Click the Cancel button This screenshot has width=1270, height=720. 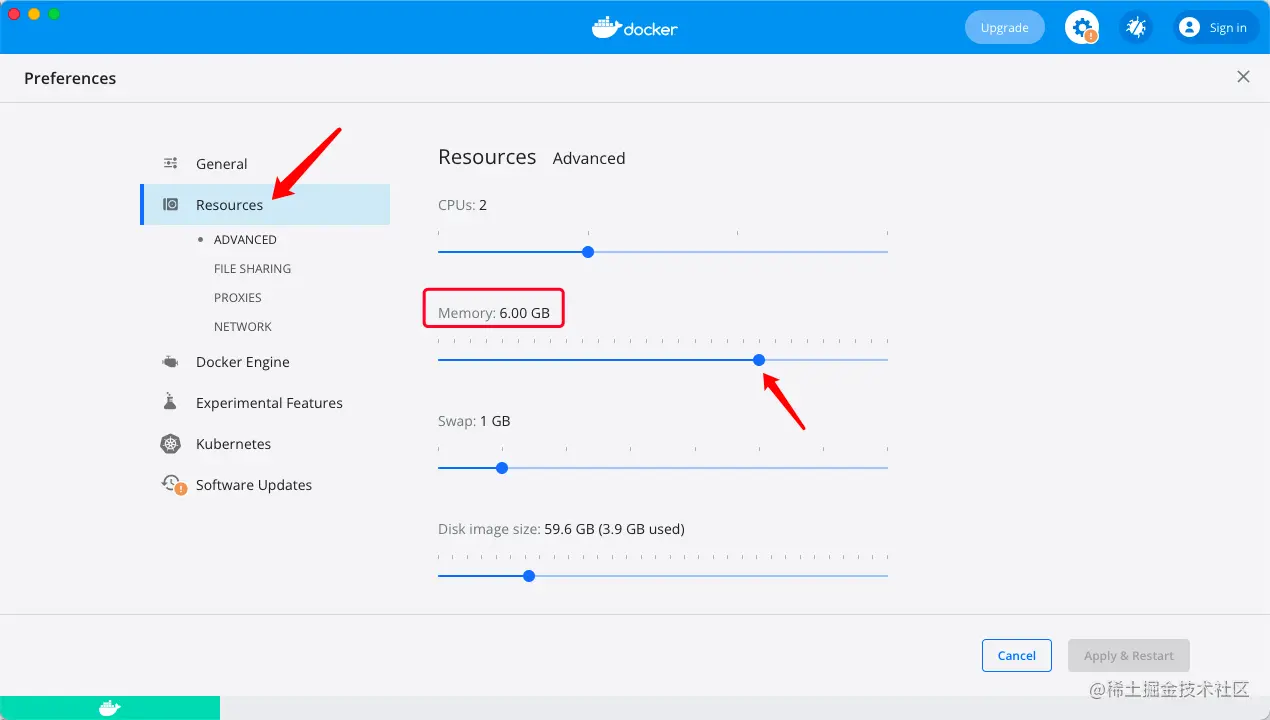pyautogui.click(x=1016, y=656)
